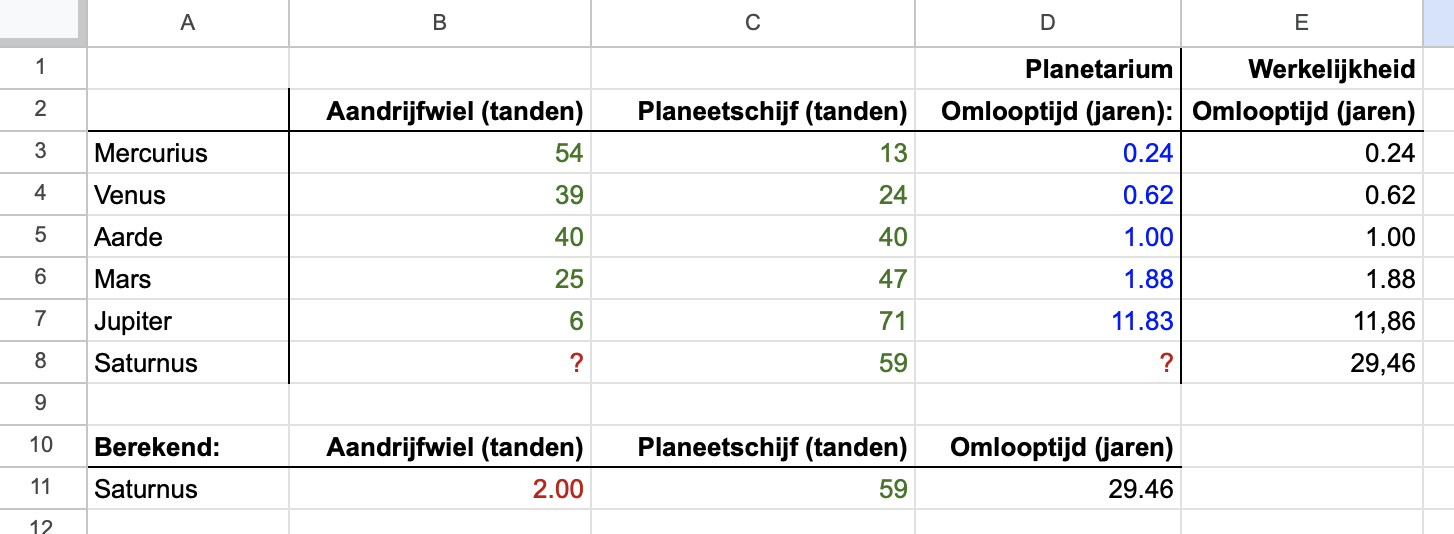Click the blue 11.83 cell
This screenshot has width=1454, height=534.
click(1048, 321)
